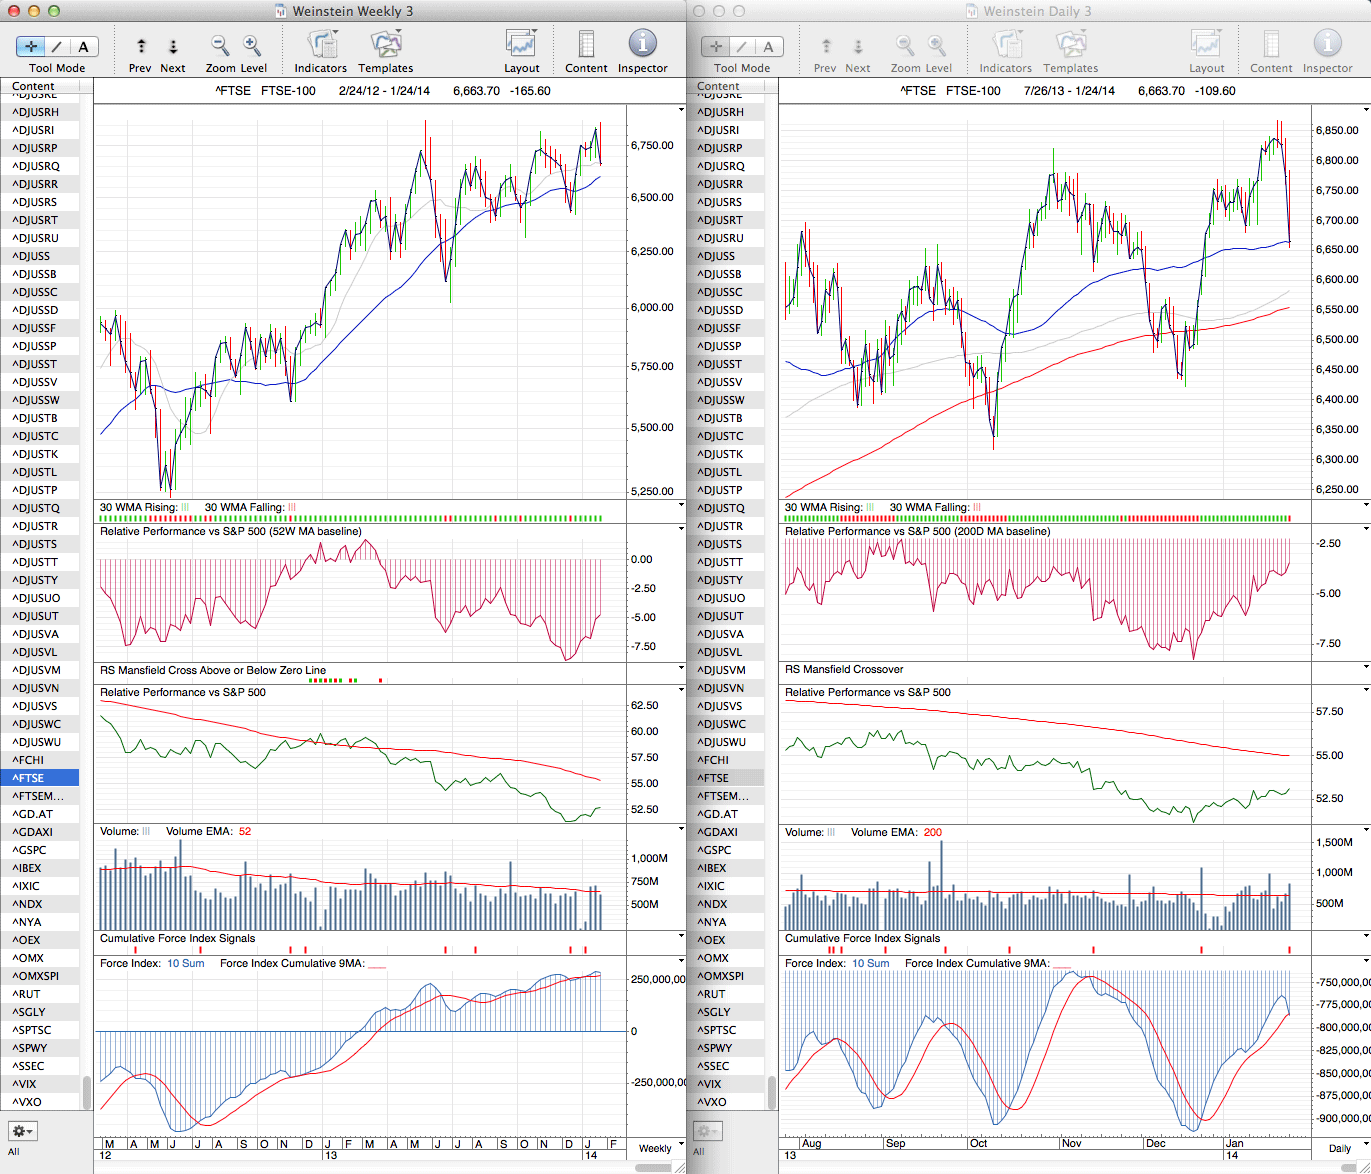Screen dimensions: 1371x1174
Task: Open the gear menu below the Weekly symbol list
Action: pos(22,1131)
